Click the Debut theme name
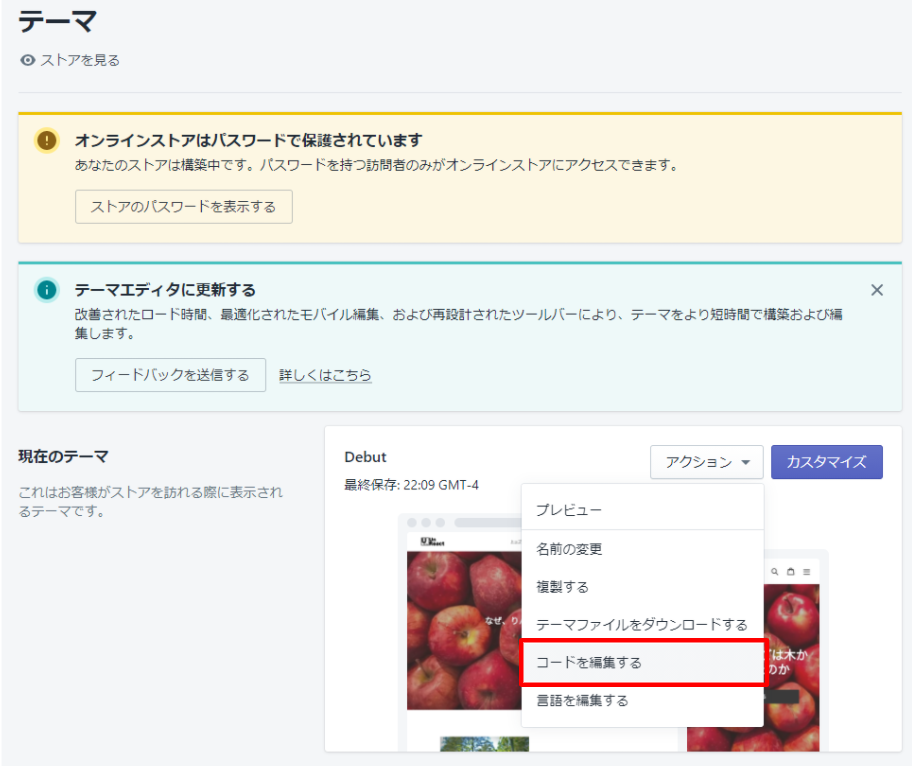 (x=365, y=457)
